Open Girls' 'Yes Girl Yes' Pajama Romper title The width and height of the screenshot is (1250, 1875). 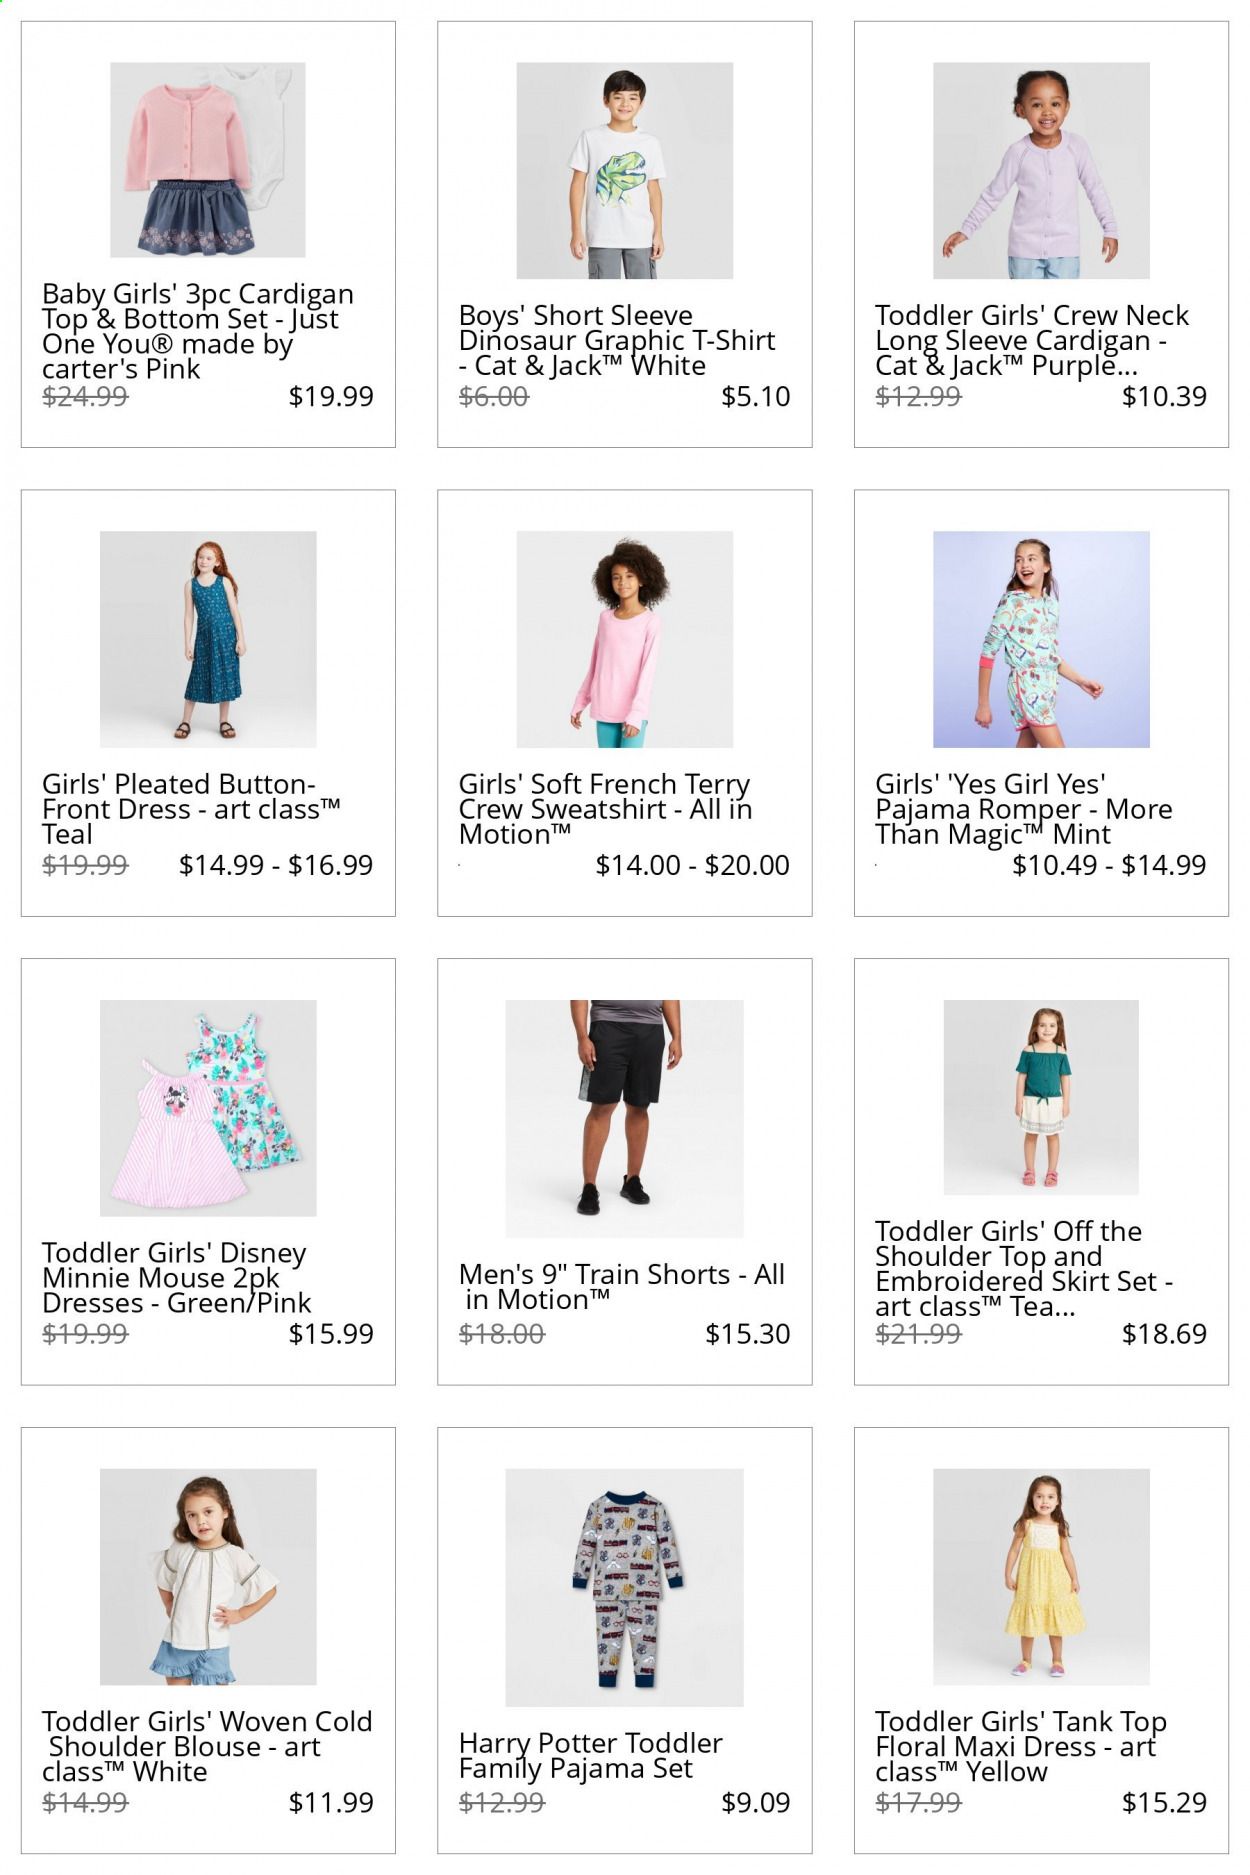(x=1024, y=810)
